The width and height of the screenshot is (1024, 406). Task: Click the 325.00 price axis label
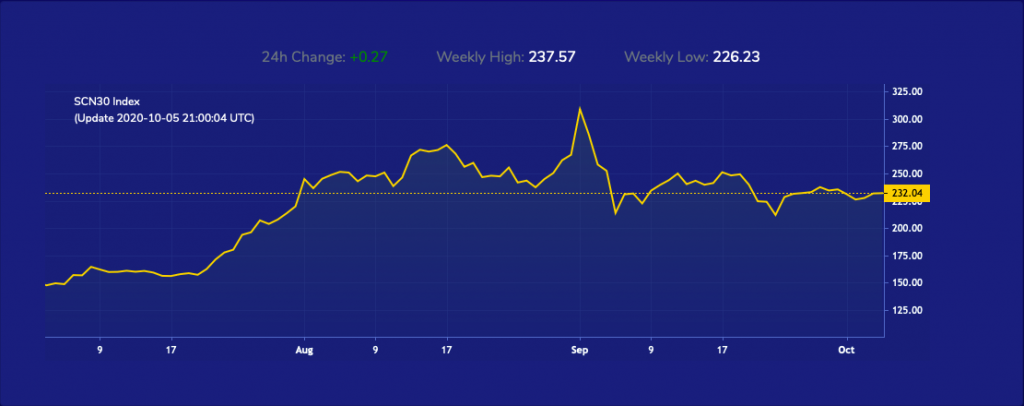click(x=906, y=92)
